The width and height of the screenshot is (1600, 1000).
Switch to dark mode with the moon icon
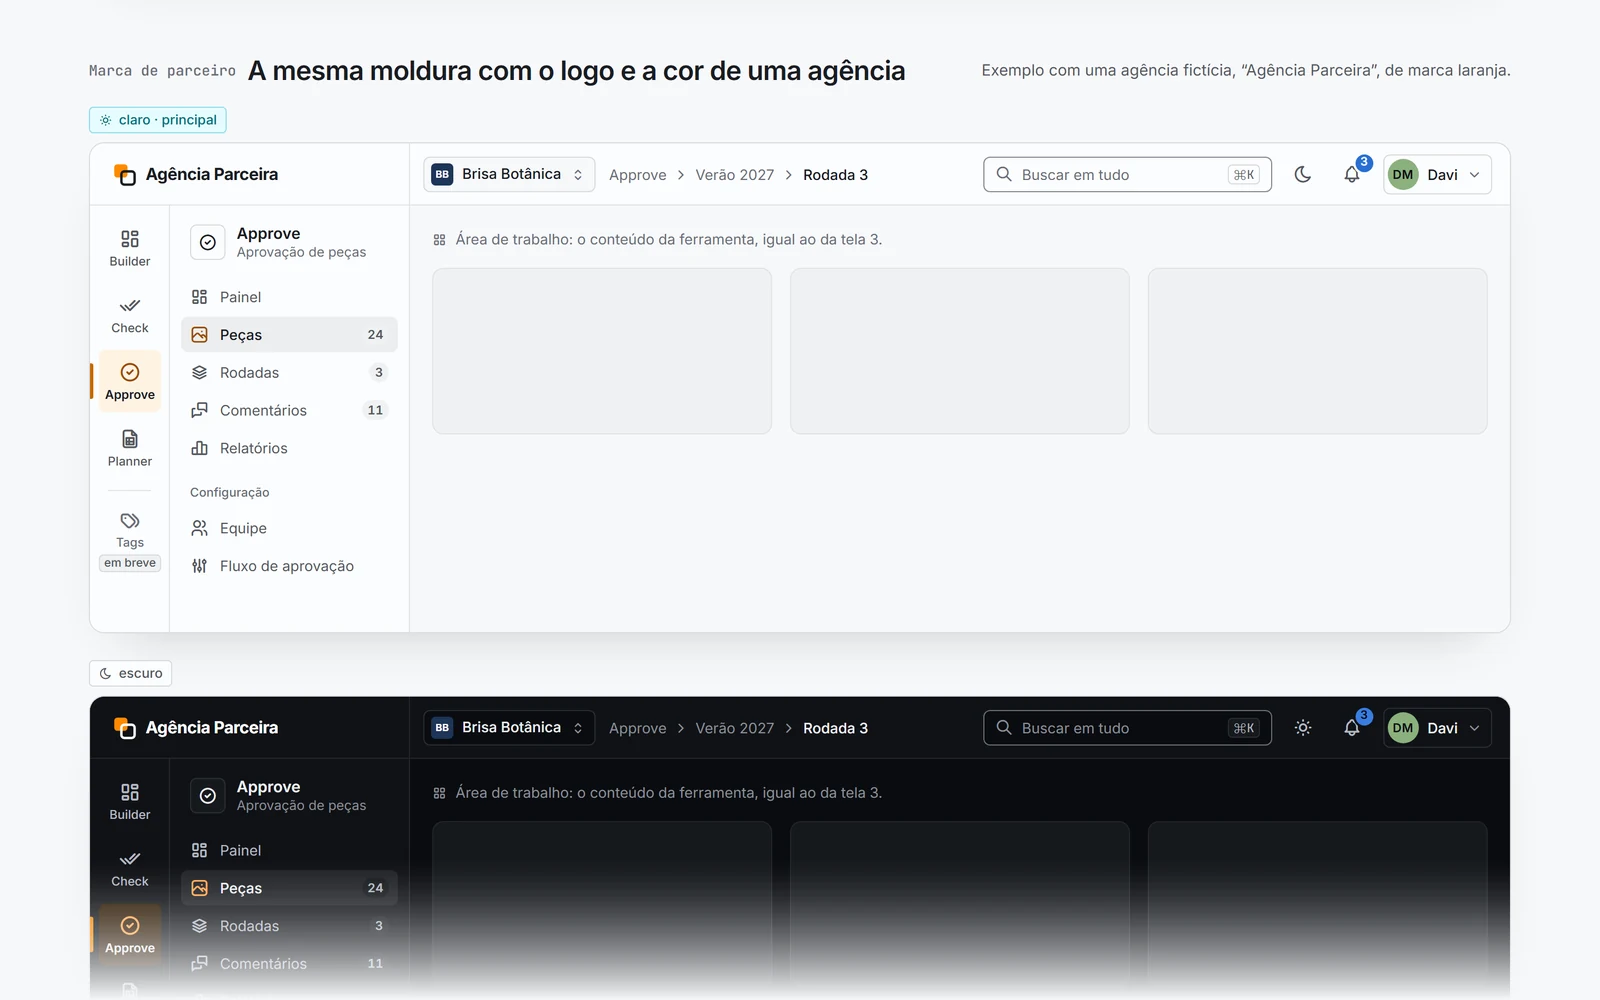(x=1303, y=174)
